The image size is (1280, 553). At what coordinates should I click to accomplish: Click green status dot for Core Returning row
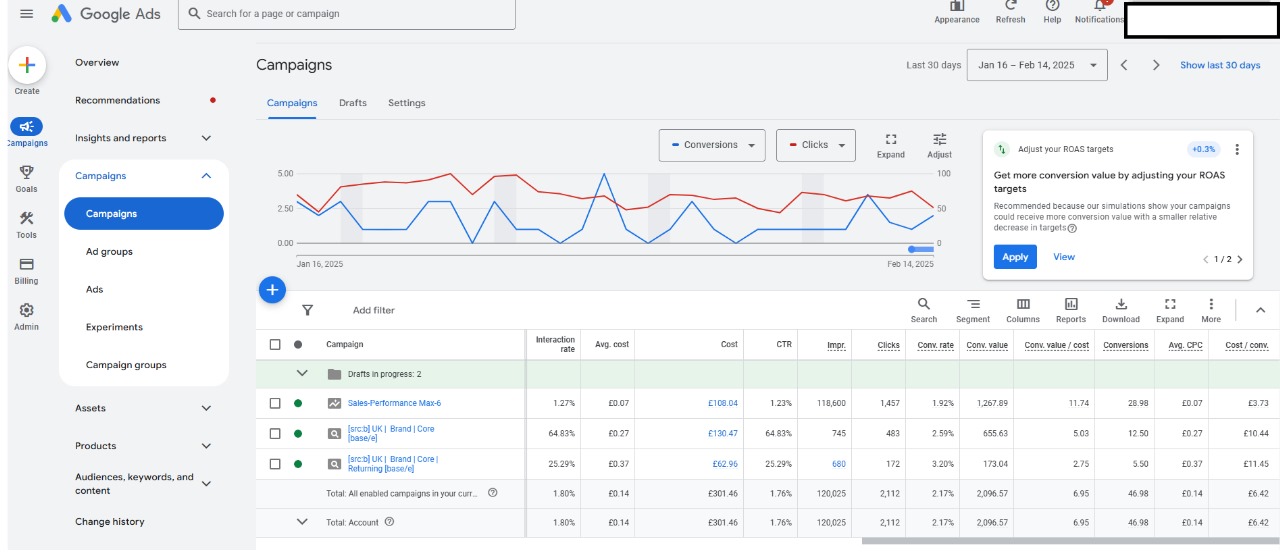click(297, 463)
